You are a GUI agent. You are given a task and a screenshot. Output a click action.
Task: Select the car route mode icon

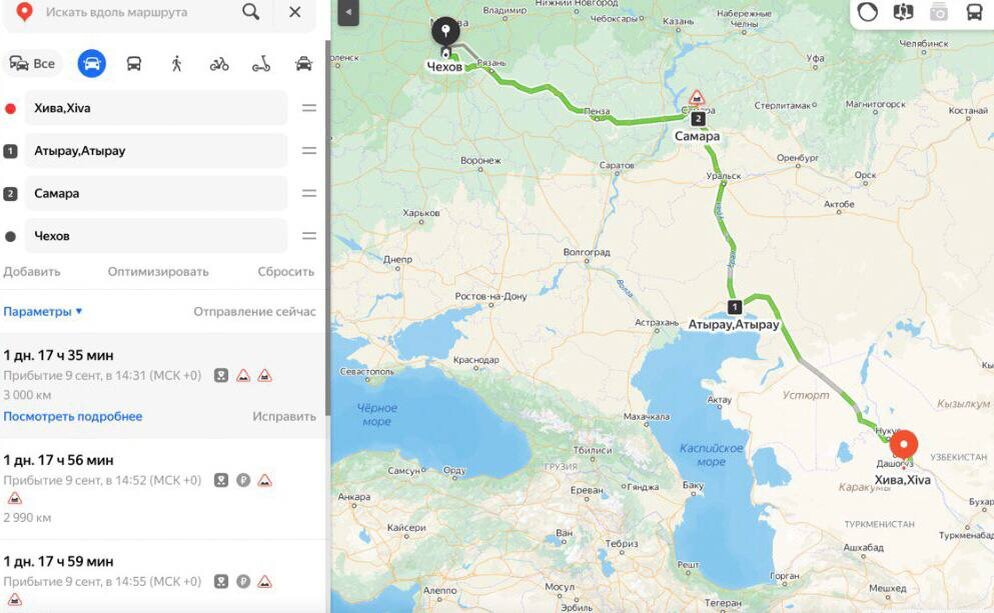pos(92,63)
